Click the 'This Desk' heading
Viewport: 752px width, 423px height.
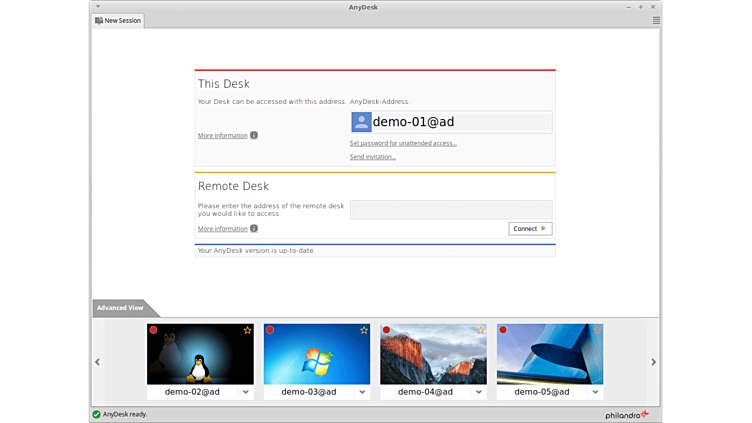tap(223, 84)
